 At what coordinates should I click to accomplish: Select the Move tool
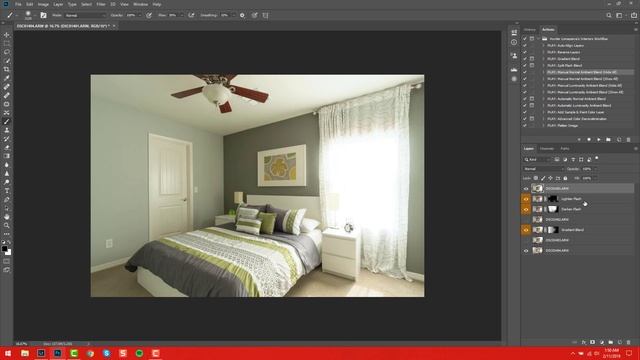[x=7, y=35]
